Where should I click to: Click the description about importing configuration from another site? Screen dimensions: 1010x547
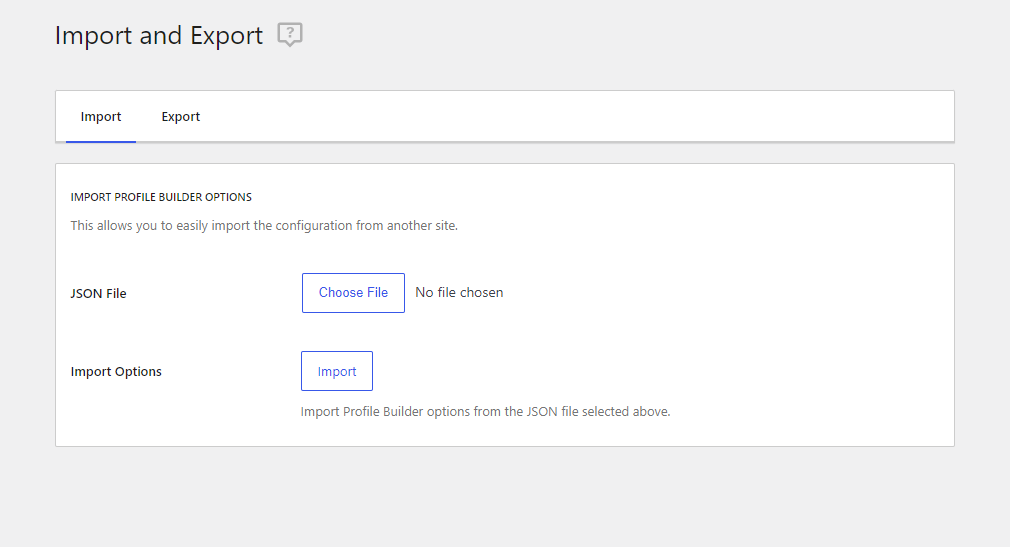point(264,226)
